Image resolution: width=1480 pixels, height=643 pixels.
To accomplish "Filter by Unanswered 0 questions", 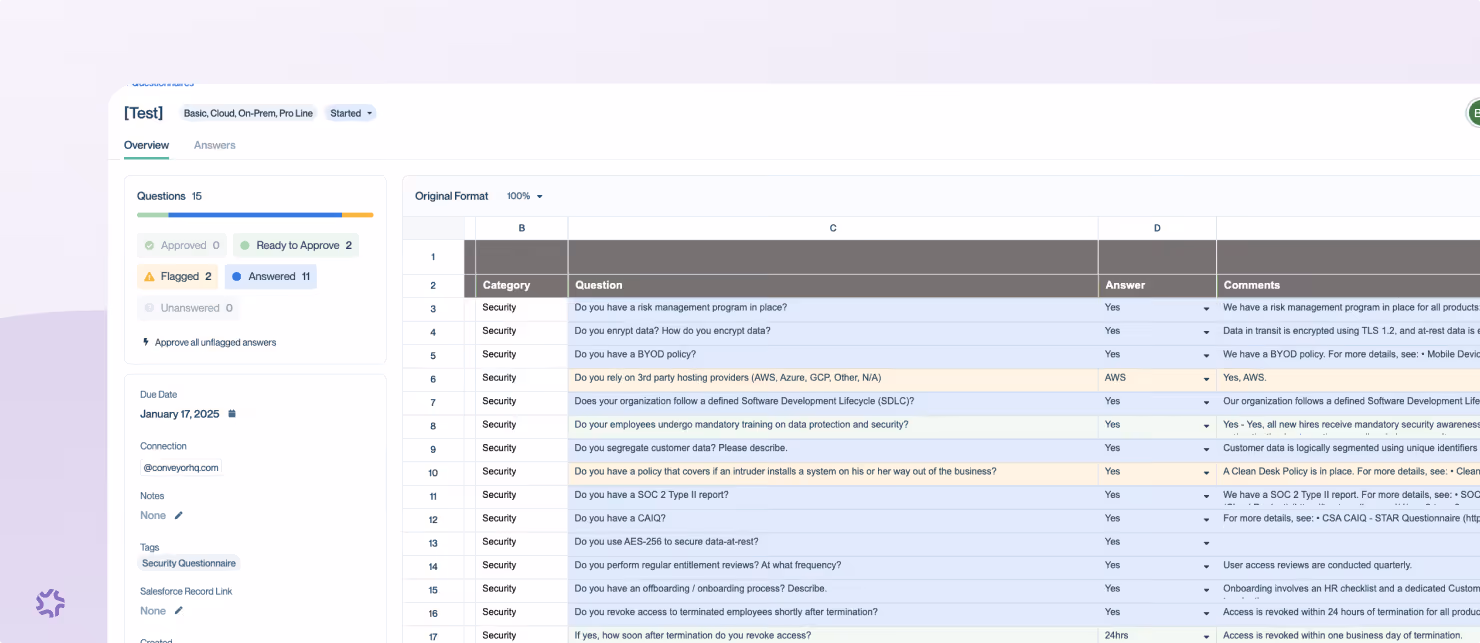I will [x=189, y=308].
